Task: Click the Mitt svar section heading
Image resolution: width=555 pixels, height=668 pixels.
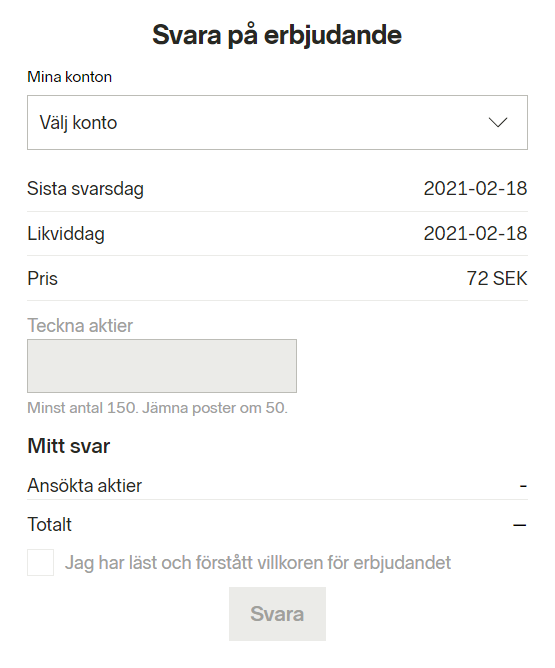Action: coord(69,446)
